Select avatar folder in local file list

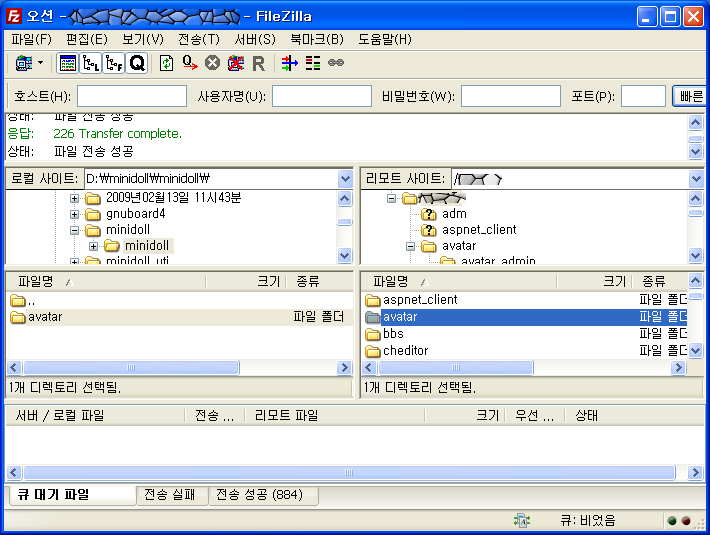(179, 317)
